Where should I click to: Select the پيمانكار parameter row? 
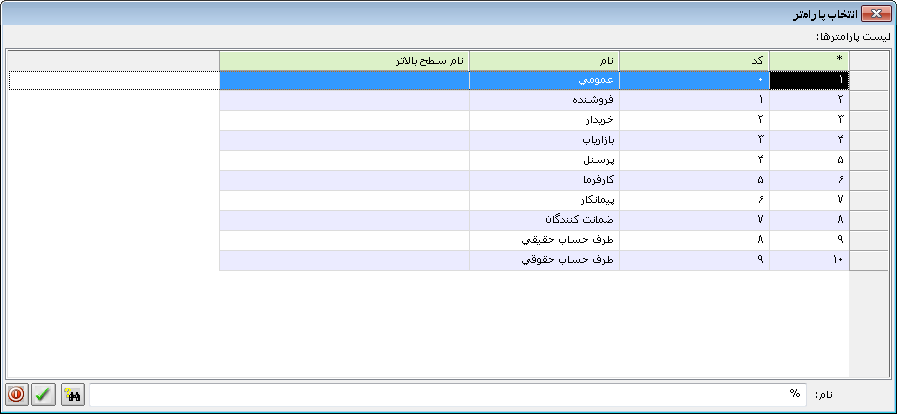tap(534, 200)
